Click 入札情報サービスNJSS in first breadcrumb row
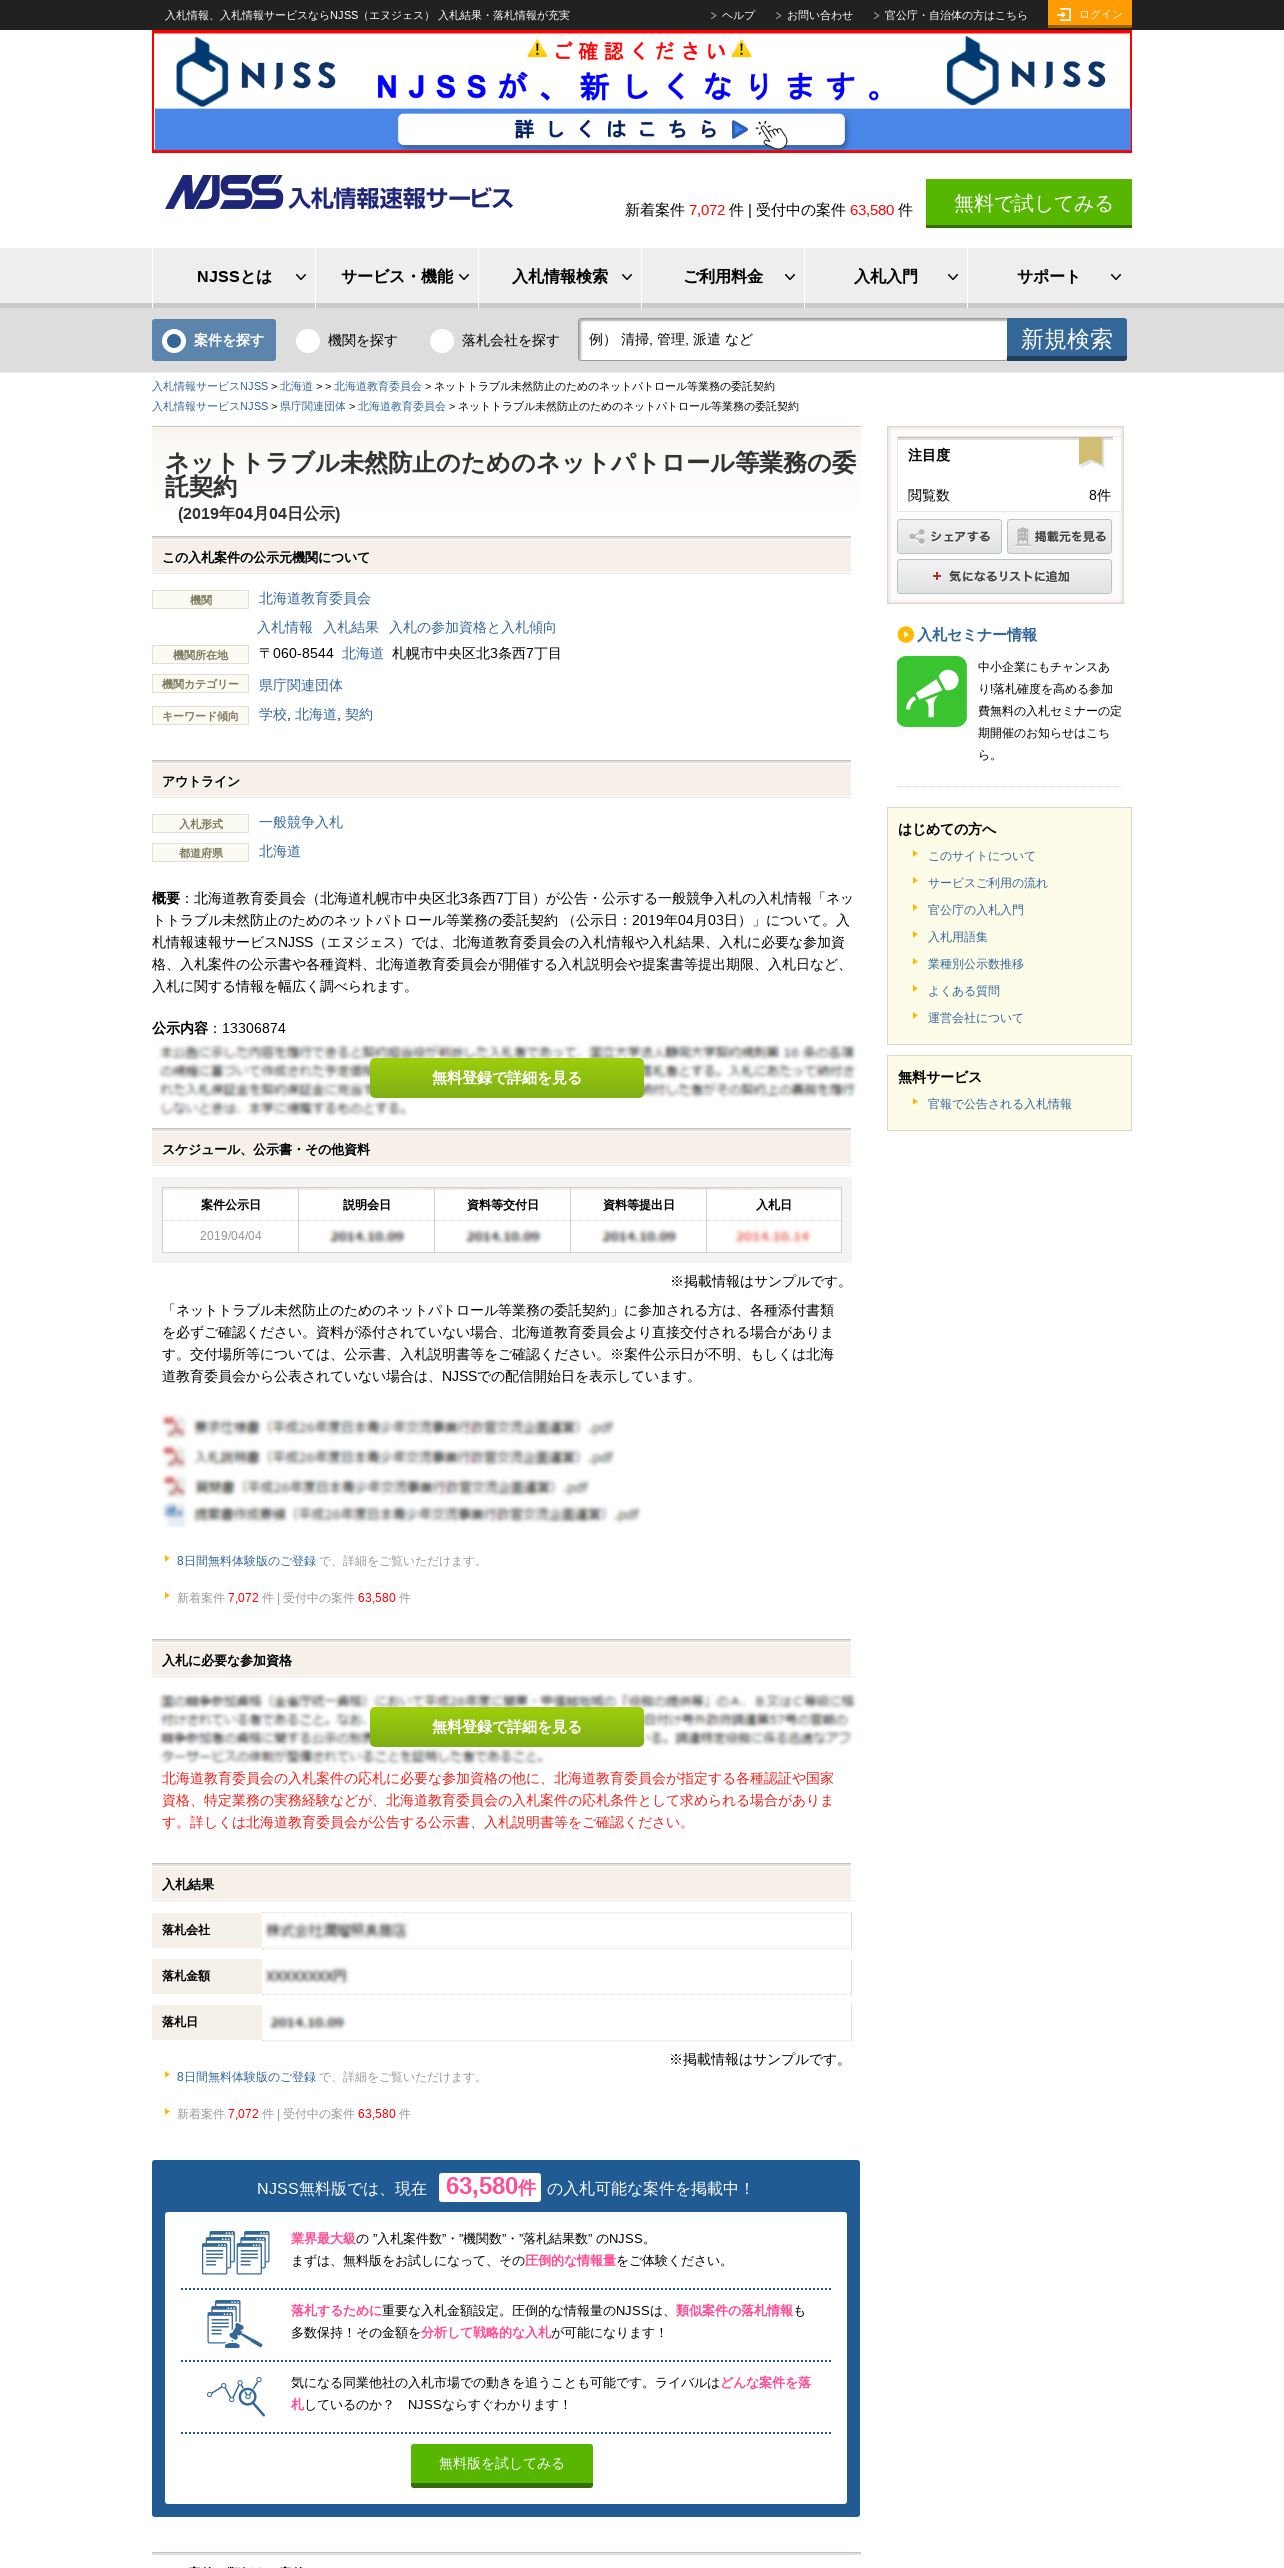Screen dimensions: 1284x2568 point(210,386)
